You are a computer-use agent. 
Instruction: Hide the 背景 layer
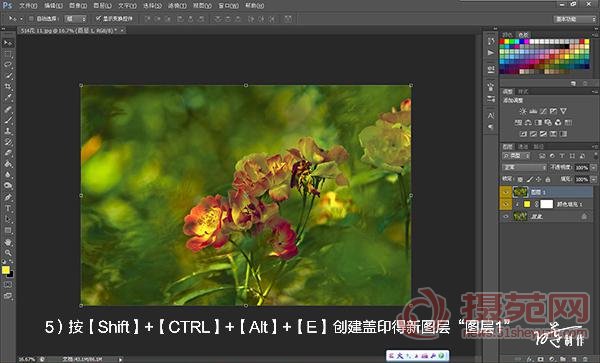pyautogui.click(x=505, y=216)
